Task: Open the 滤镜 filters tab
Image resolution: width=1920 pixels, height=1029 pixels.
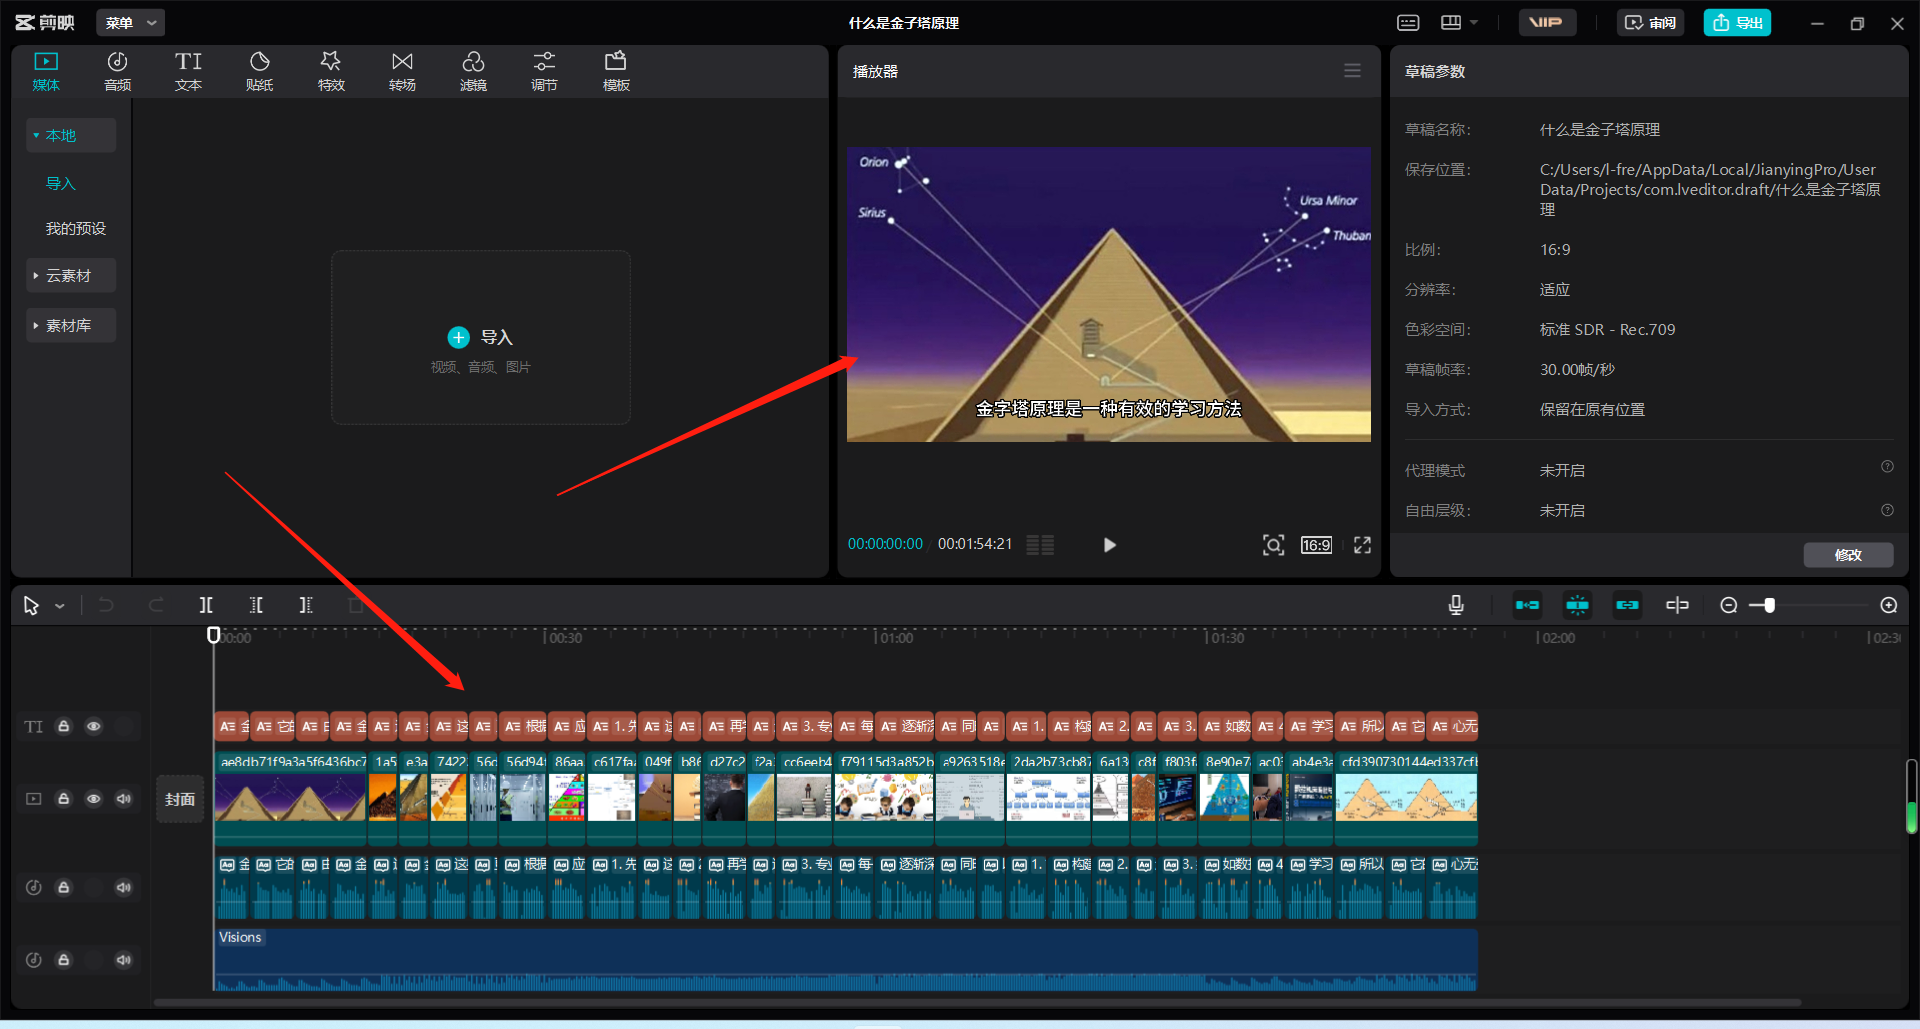Action: 473,72
